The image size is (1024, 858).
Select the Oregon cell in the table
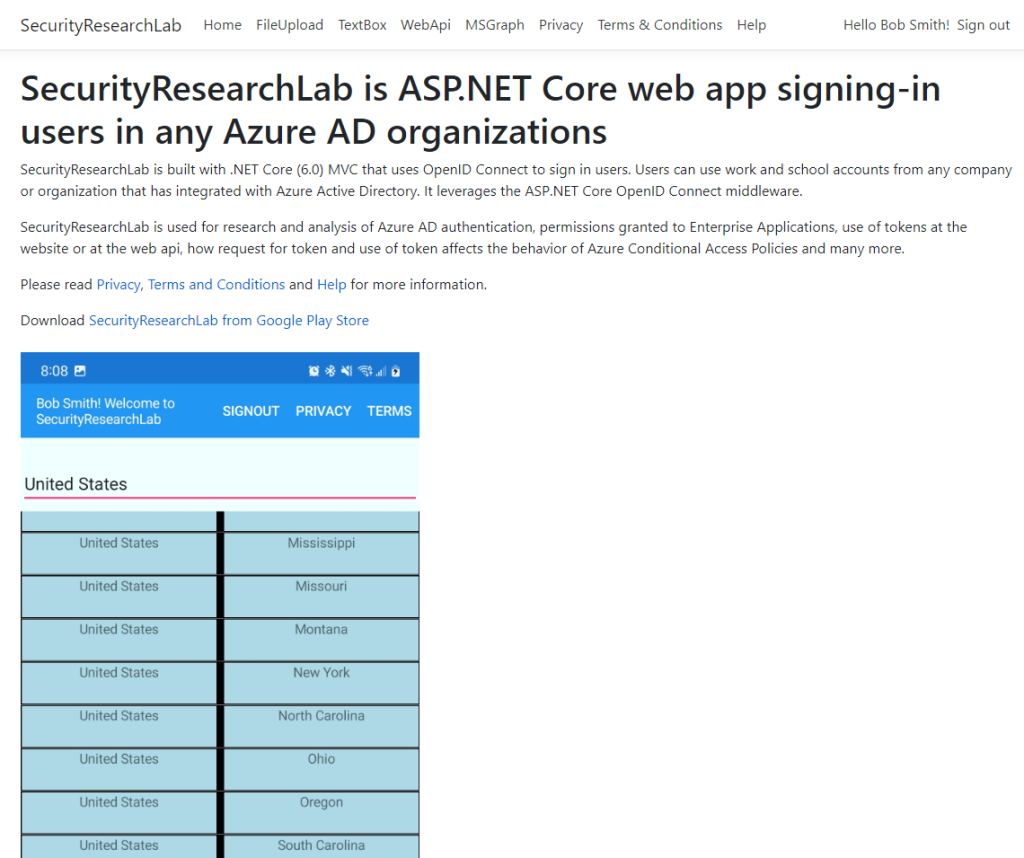pyautogui.click(x=321, y=812)
